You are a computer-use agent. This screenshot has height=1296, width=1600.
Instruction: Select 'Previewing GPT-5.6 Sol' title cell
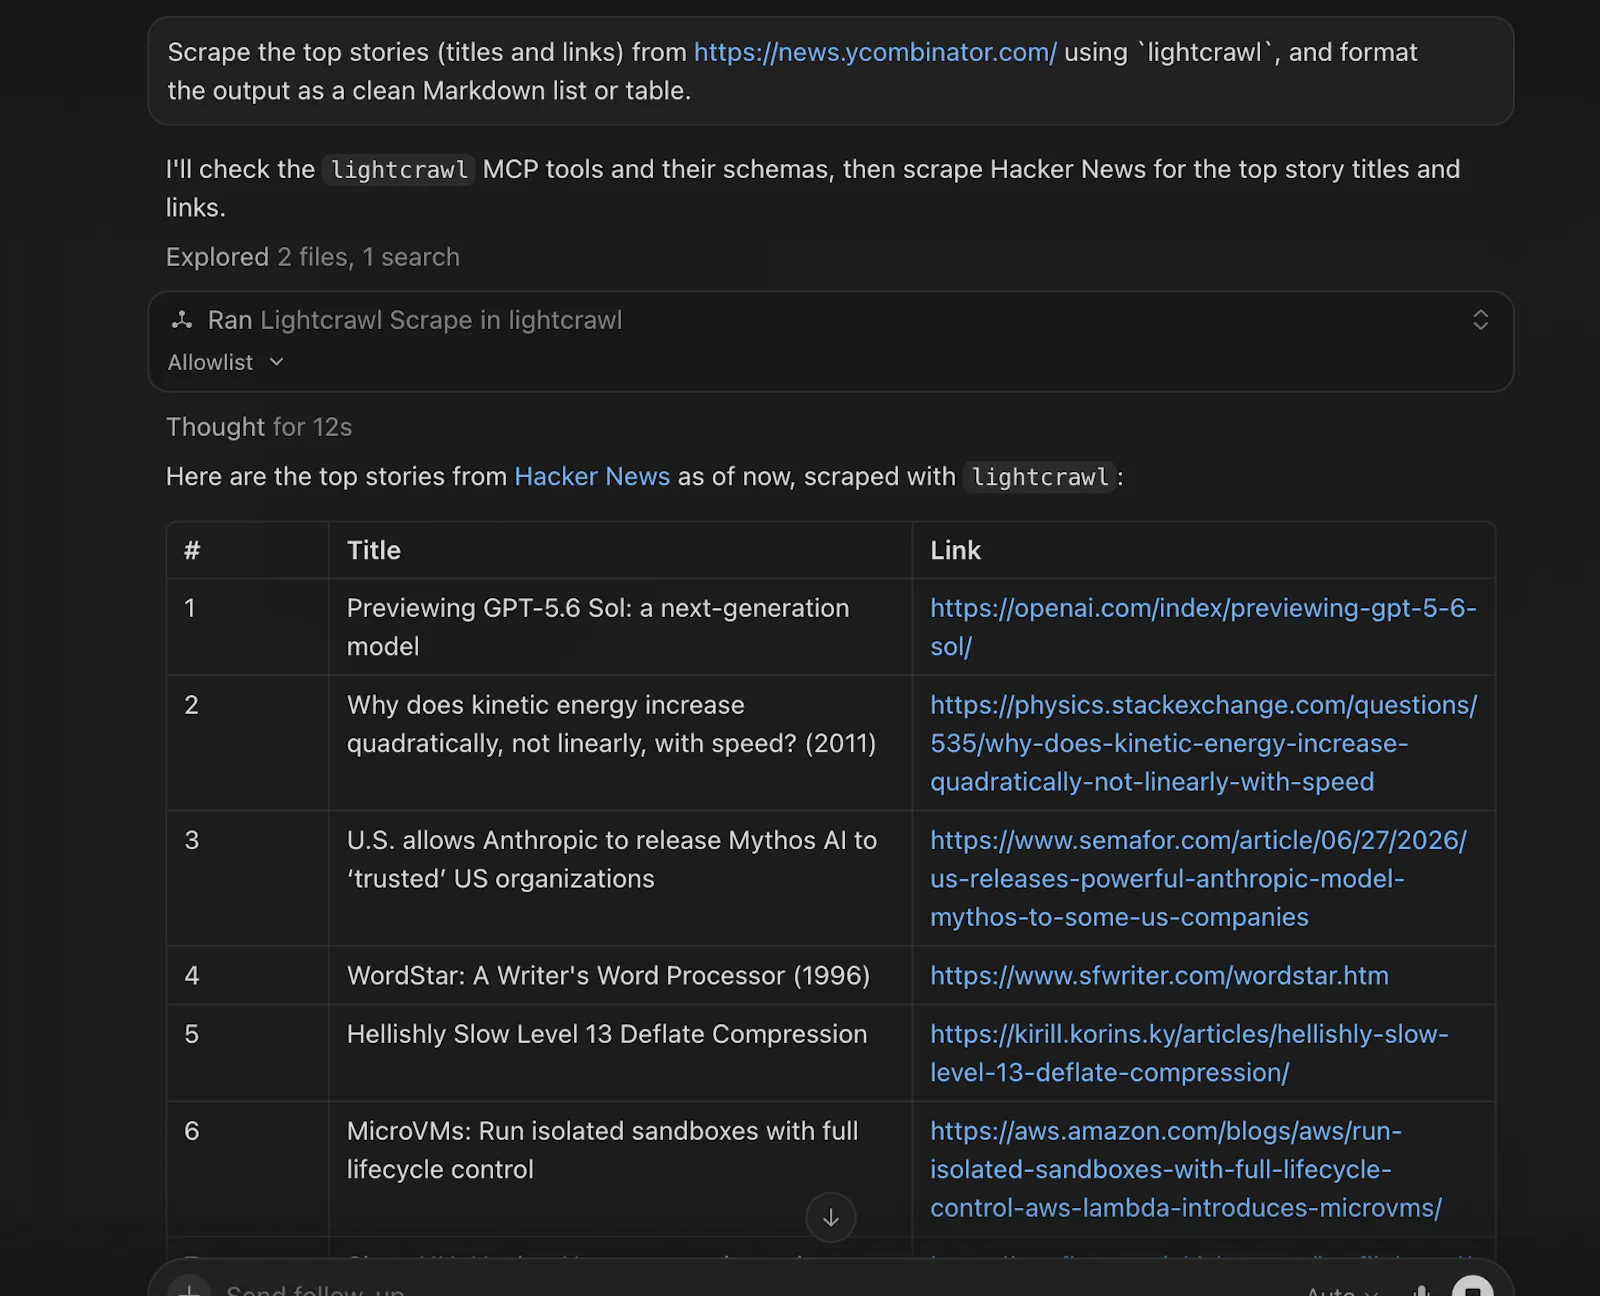click(620, 627)
